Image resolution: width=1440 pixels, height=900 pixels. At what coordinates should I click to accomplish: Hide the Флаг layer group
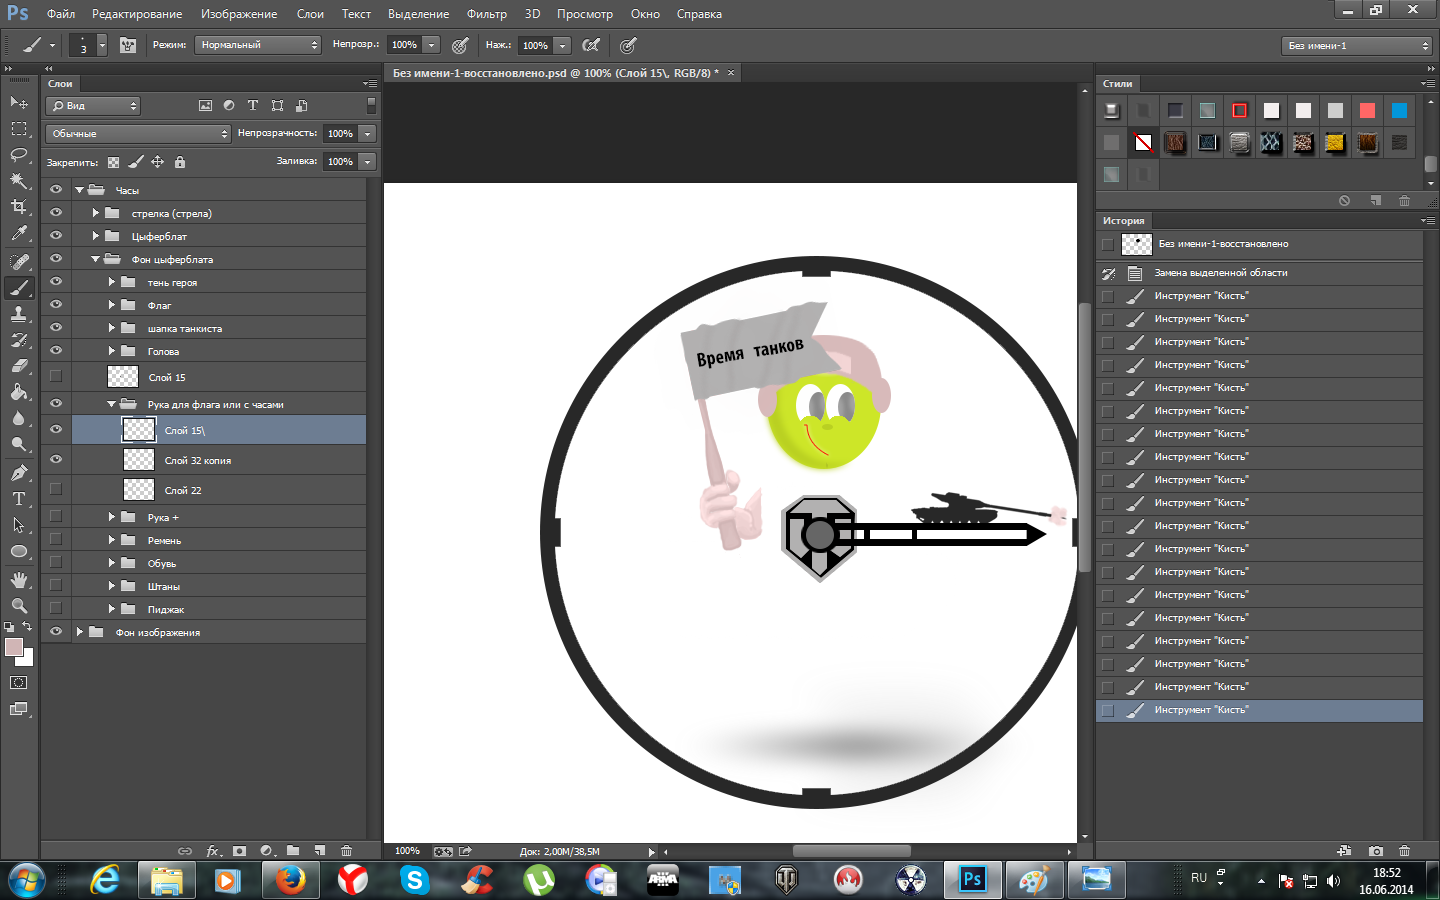pyautogui.click(x=56, y=305)
